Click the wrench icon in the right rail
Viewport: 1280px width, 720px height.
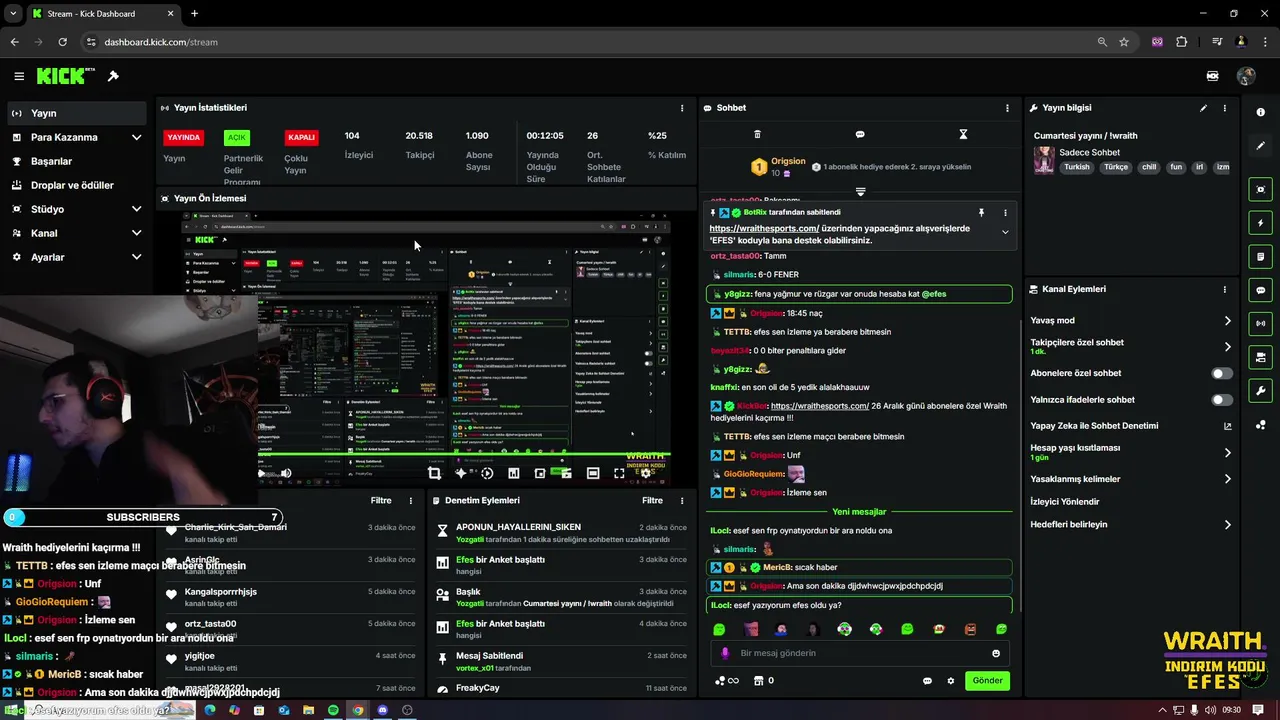click(1261, 391)
